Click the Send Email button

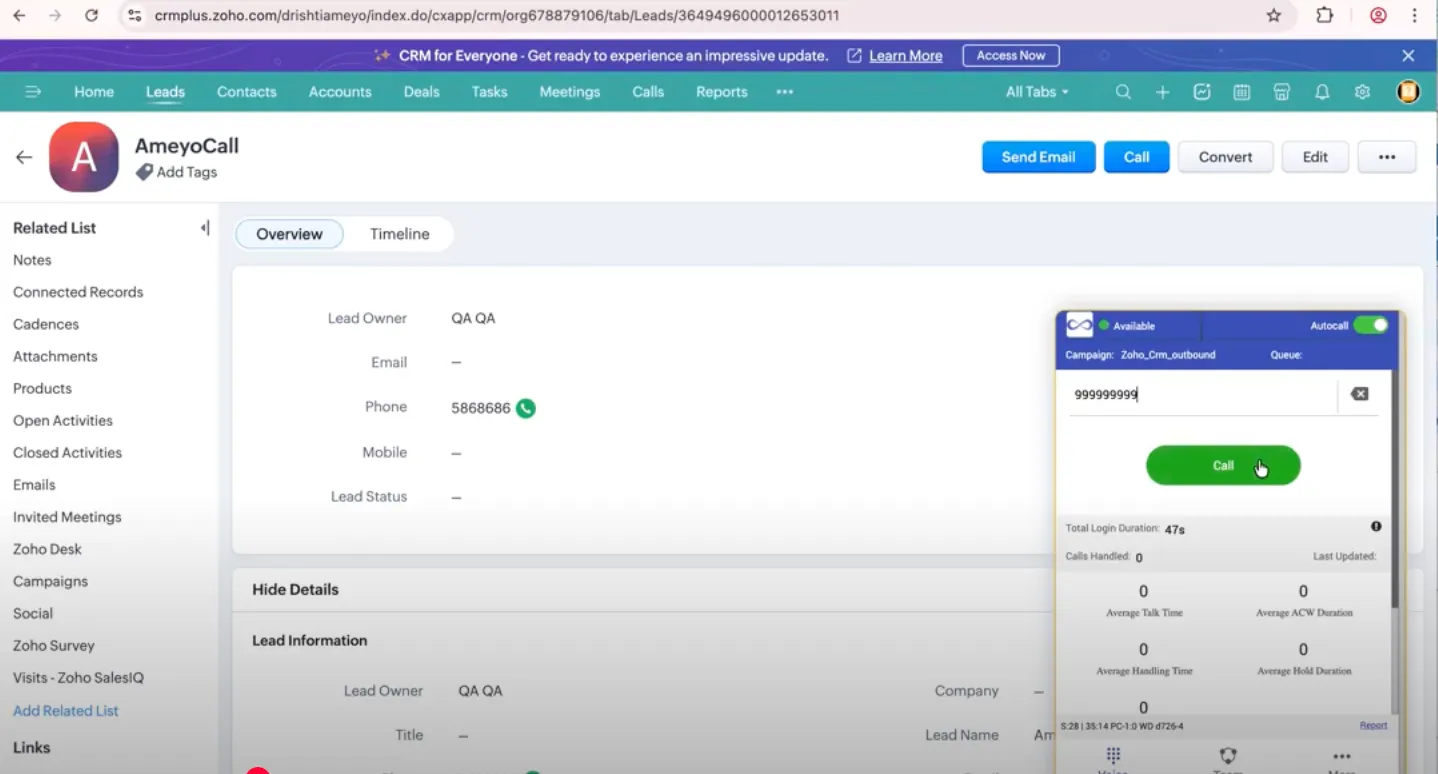coord(1038,157)
